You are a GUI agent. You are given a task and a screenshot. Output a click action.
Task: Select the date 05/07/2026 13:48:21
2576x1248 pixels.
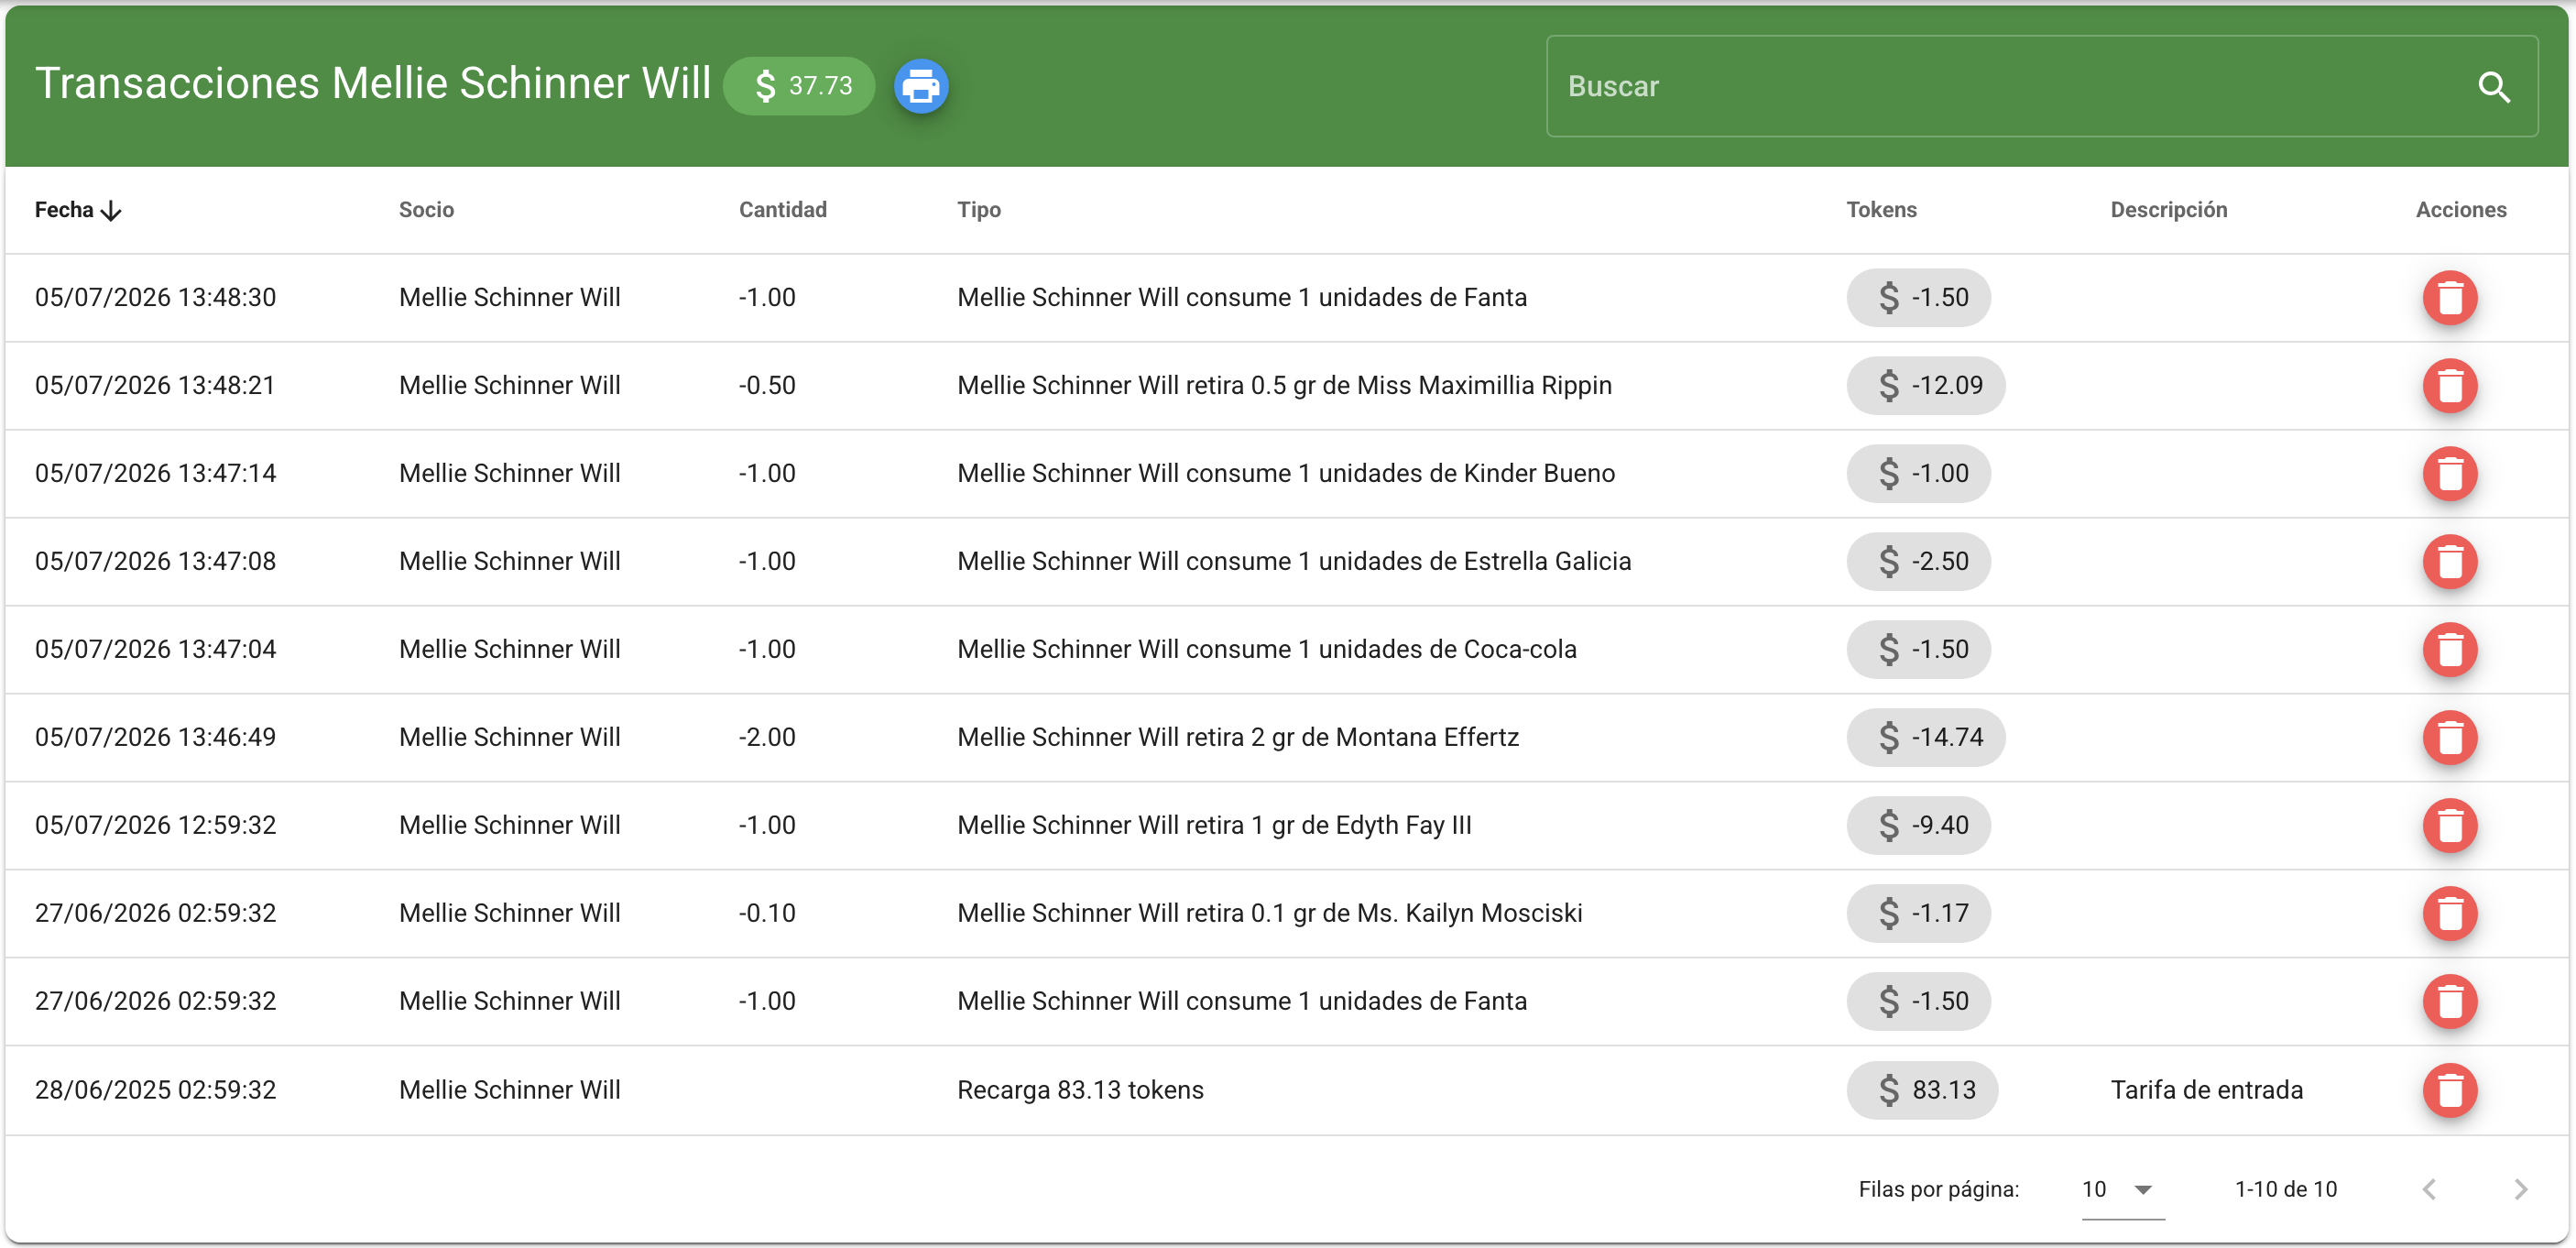pos(155,386)
